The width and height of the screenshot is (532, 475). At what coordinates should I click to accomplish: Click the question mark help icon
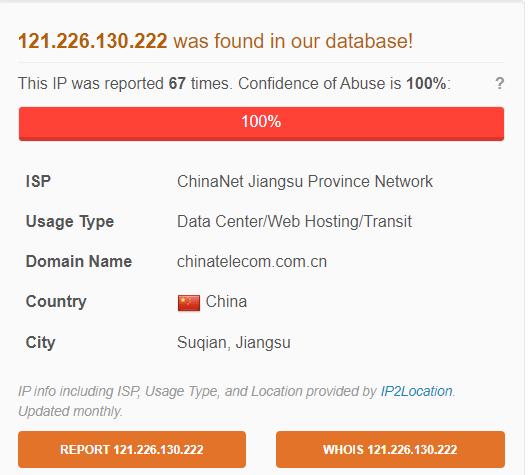(x=499, y=83)
